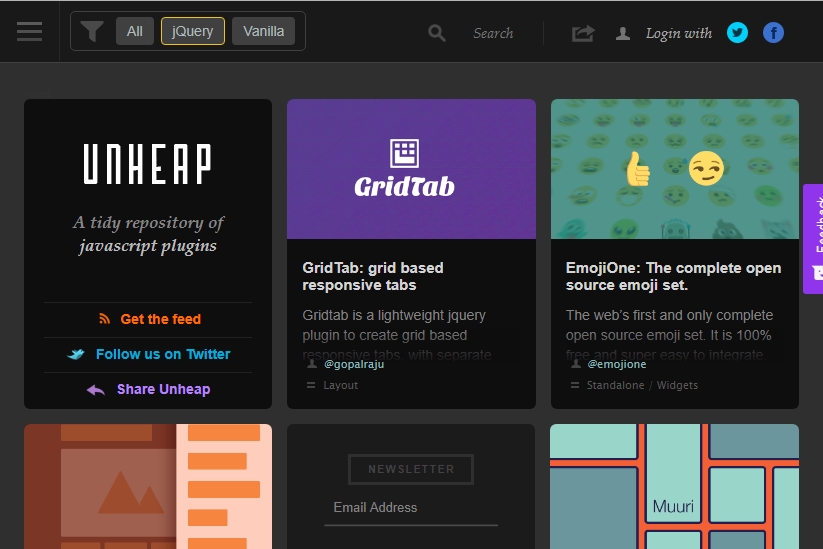
Task: Open the purple Feedback side tab
Action: click(813, 239)
